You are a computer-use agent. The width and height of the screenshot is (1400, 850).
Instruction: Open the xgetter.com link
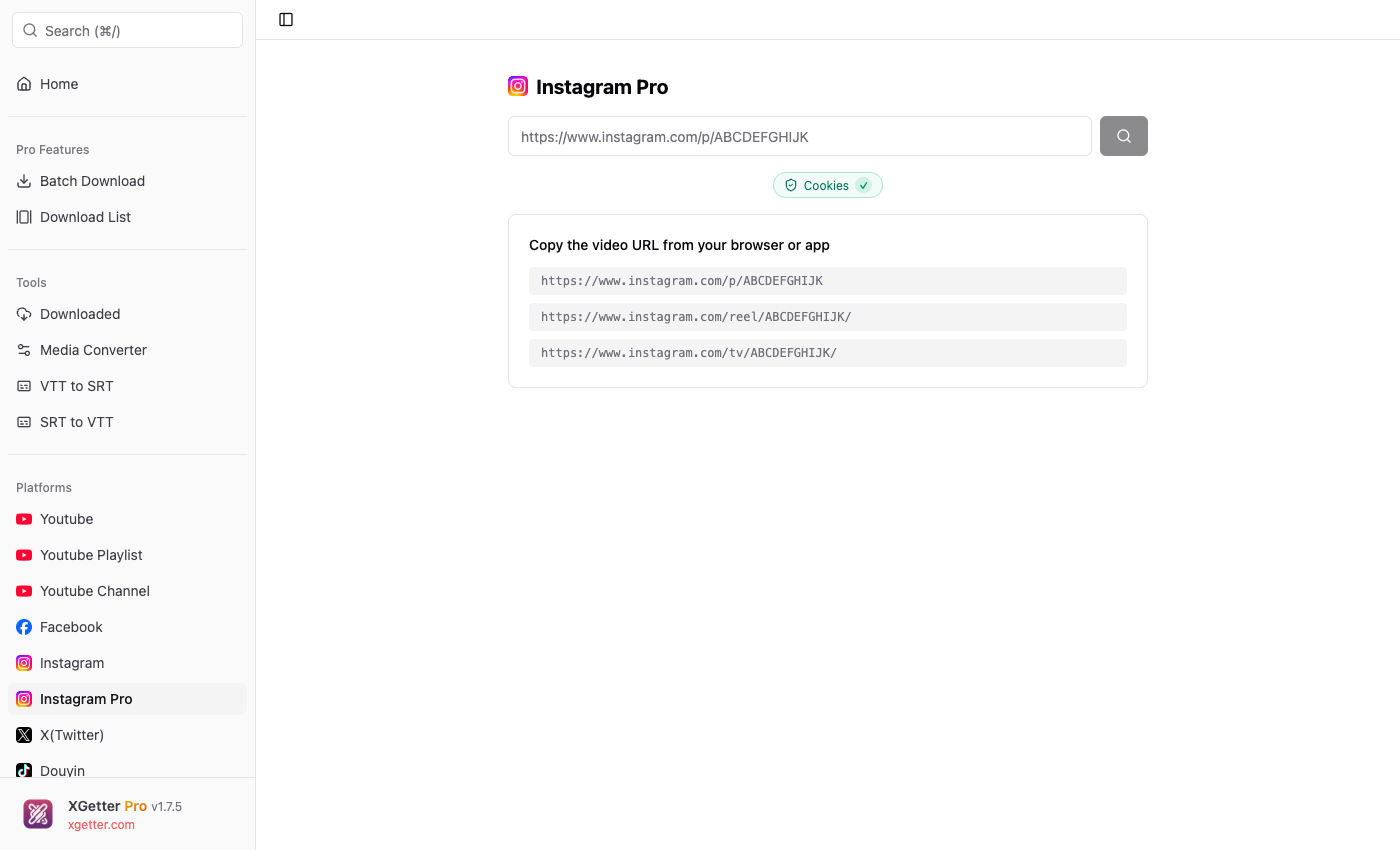click(101, 825)
